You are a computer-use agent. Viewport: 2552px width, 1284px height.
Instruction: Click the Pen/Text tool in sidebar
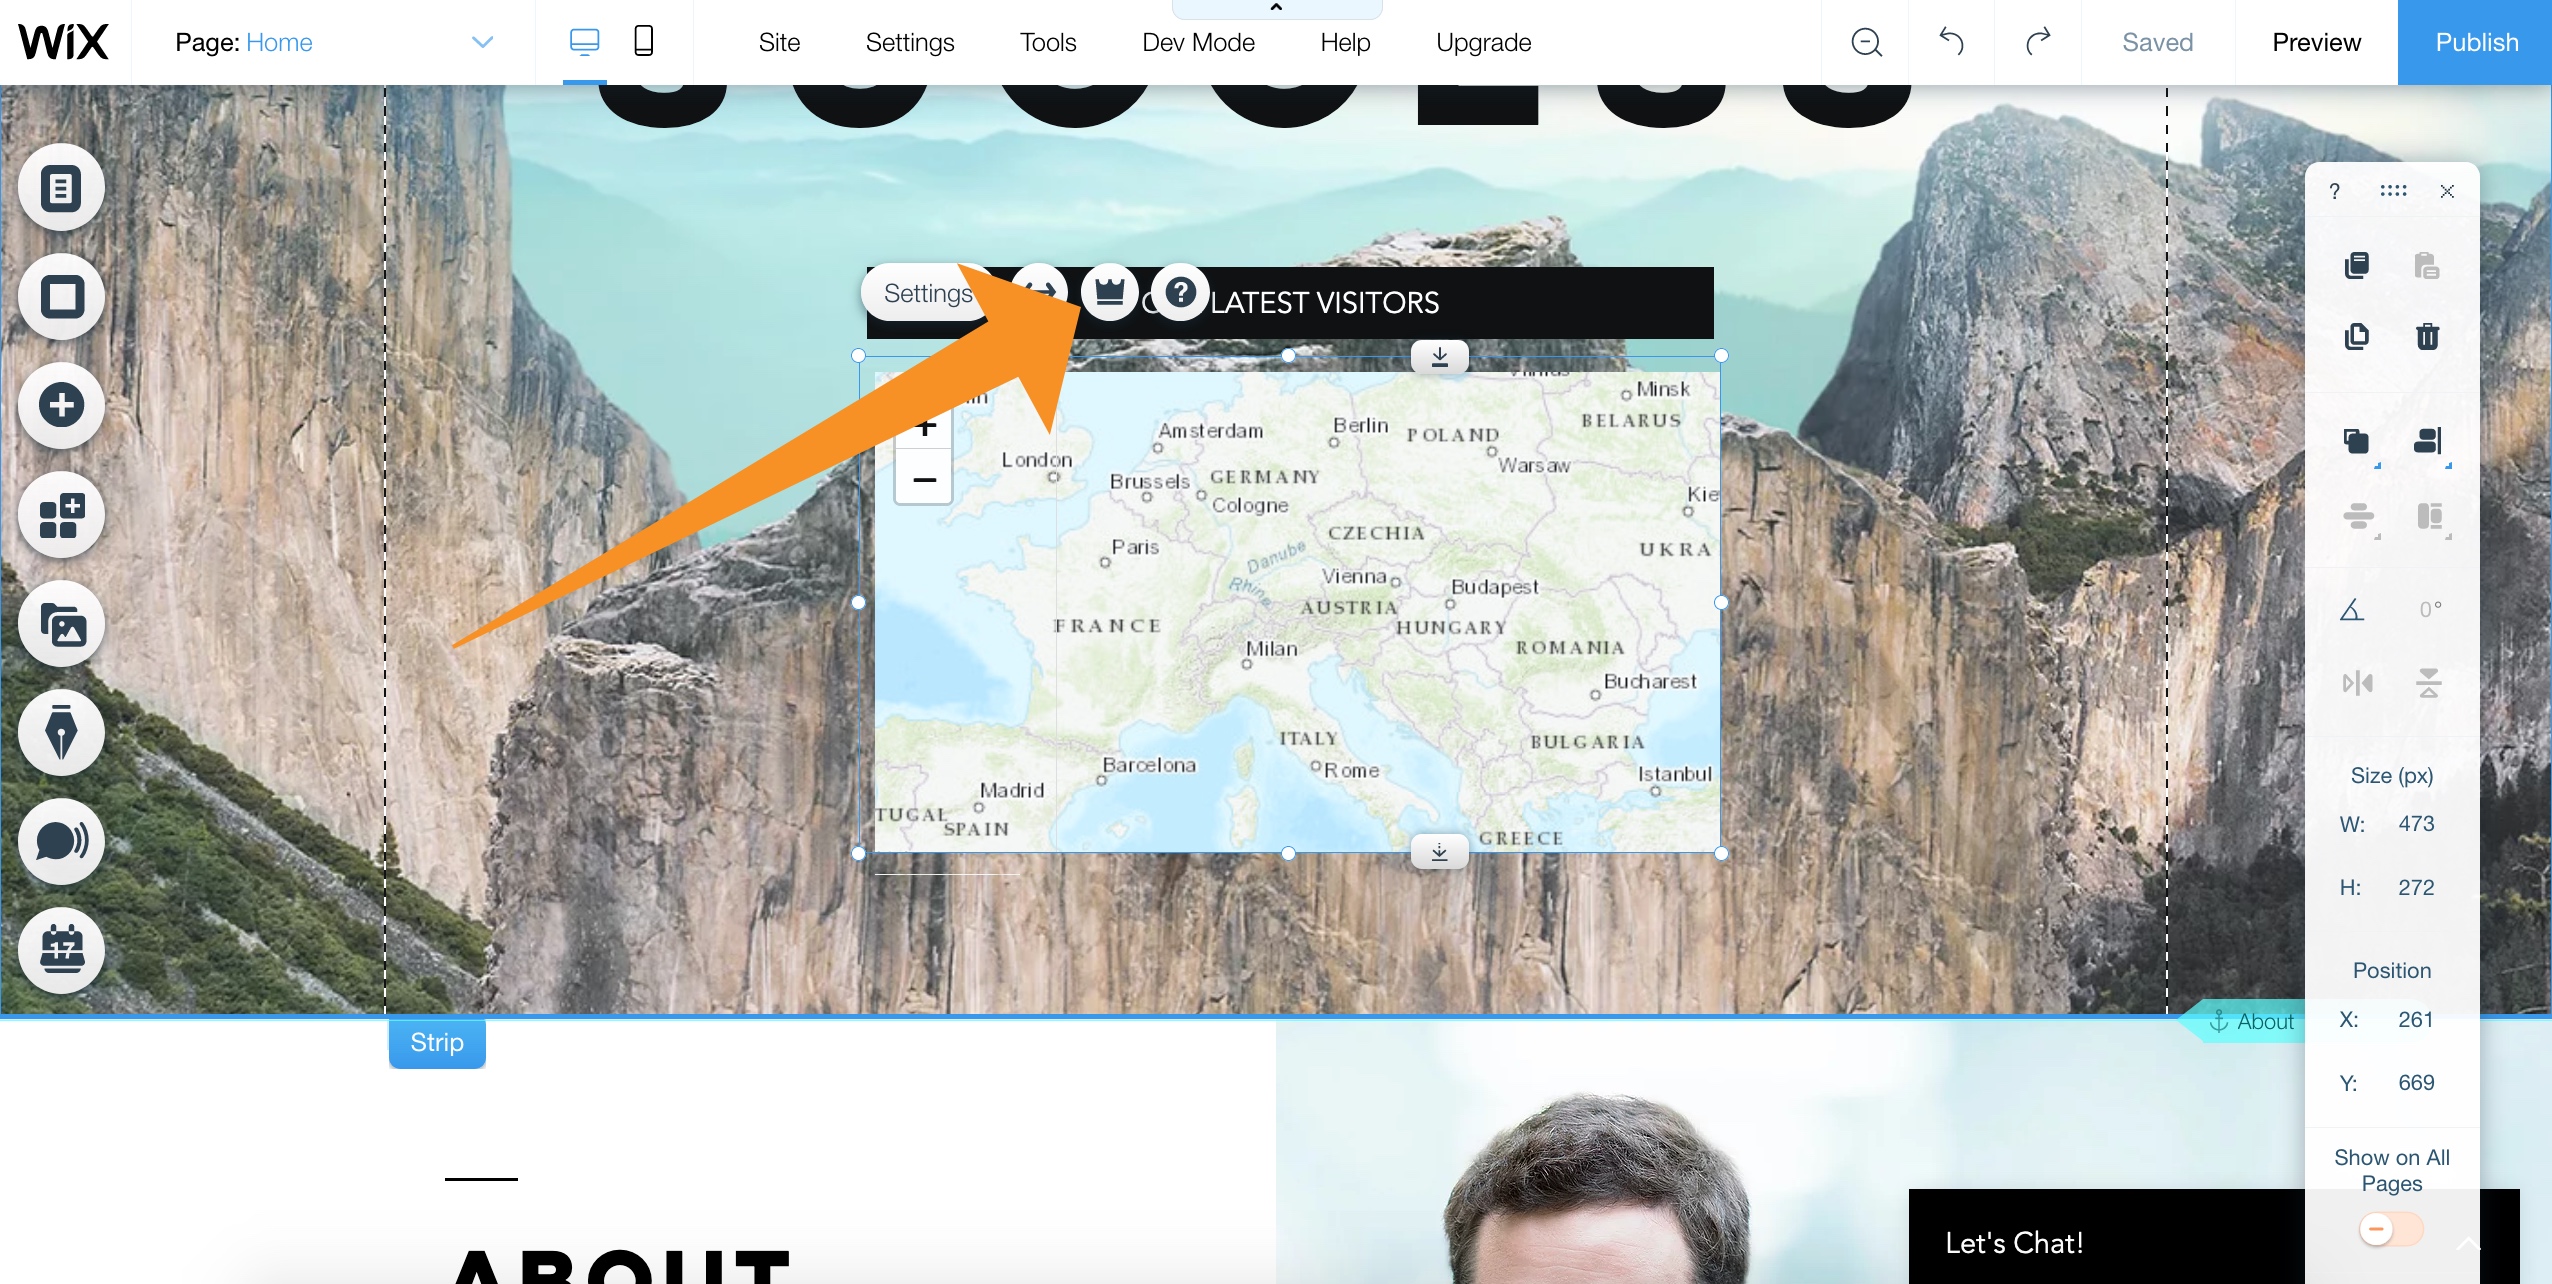[x=61, y=732]
